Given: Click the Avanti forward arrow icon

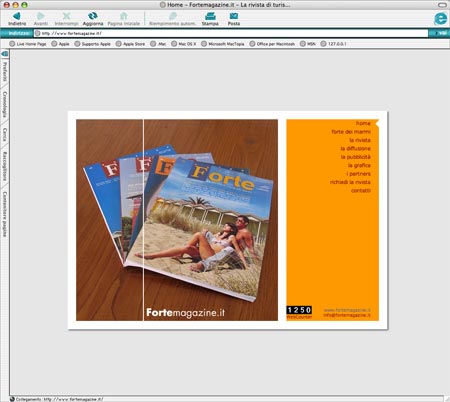Looking at the screenshot, I should pyautogui.click(x=41, y=16).
